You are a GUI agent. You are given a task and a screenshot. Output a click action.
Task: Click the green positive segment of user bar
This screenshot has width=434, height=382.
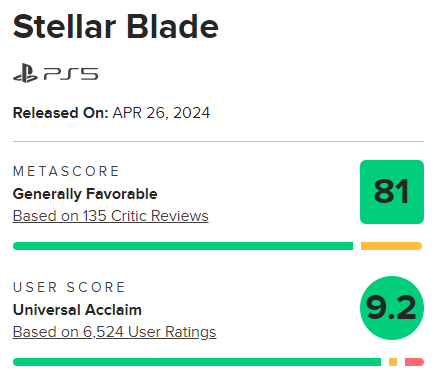197,362
